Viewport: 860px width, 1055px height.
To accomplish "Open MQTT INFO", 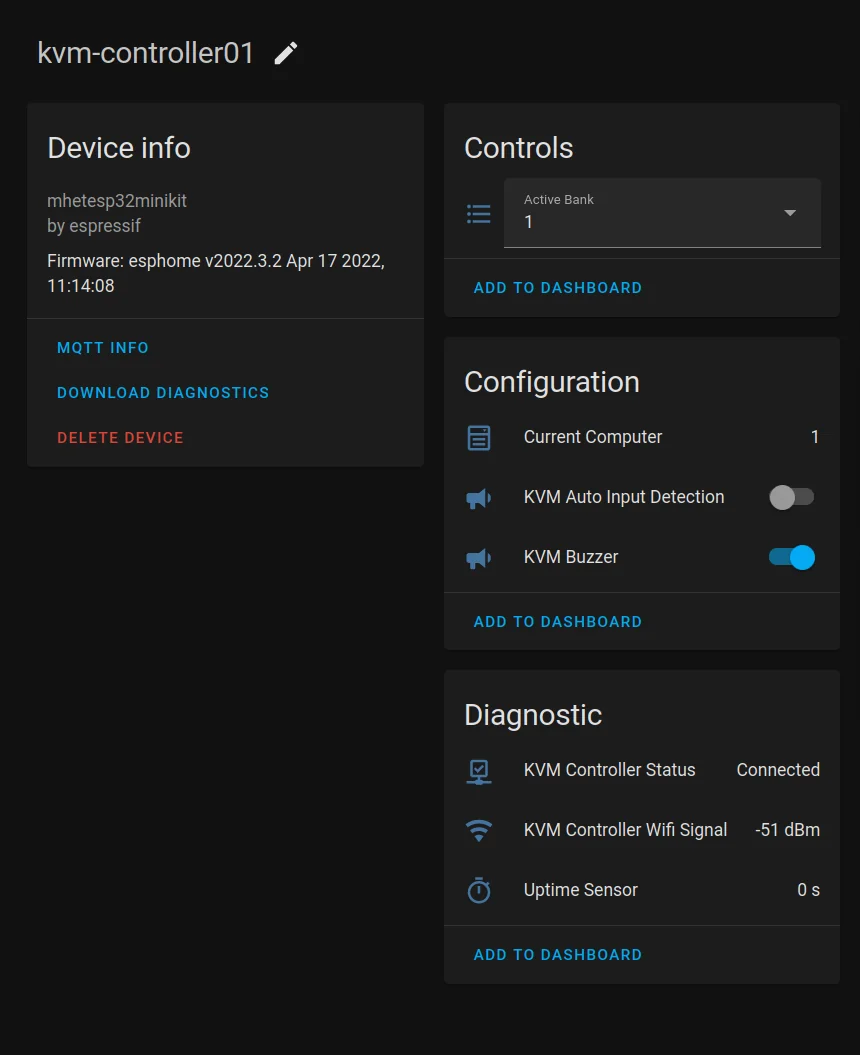I will pyautogui.click(x=103, y=348).
